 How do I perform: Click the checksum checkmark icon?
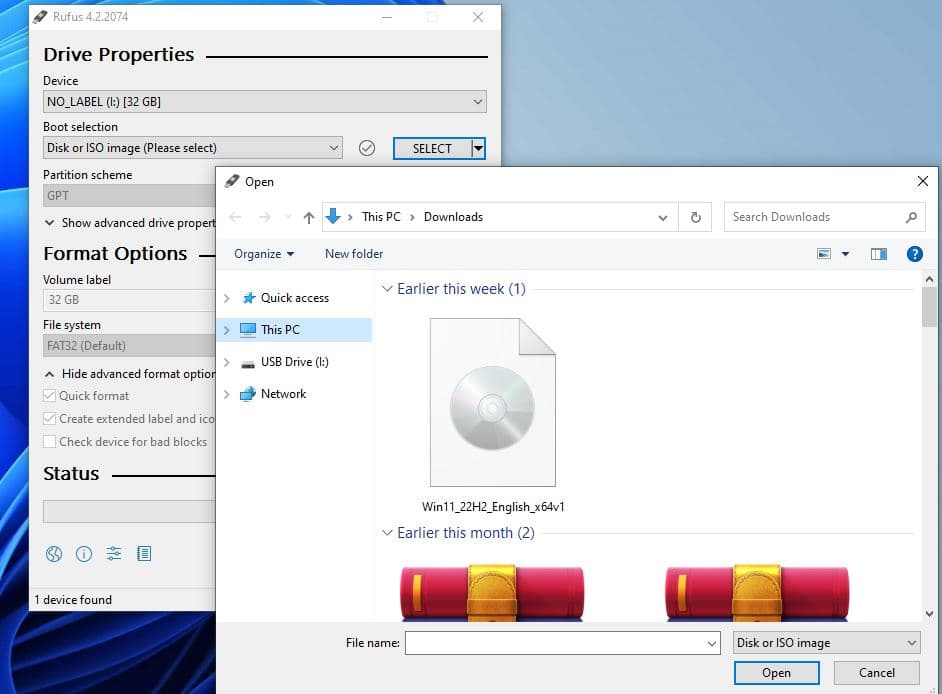367,148
